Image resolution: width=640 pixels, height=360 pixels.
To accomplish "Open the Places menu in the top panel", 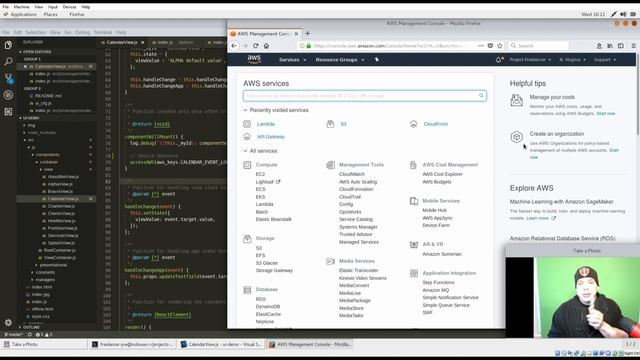I will click(x=51, y=14).
